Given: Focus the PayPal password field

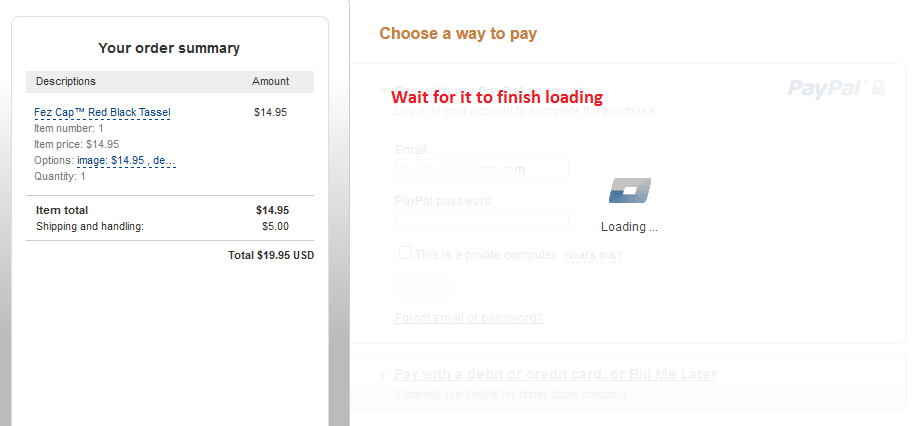Looking at the screenshot, I should click(481, 220).
